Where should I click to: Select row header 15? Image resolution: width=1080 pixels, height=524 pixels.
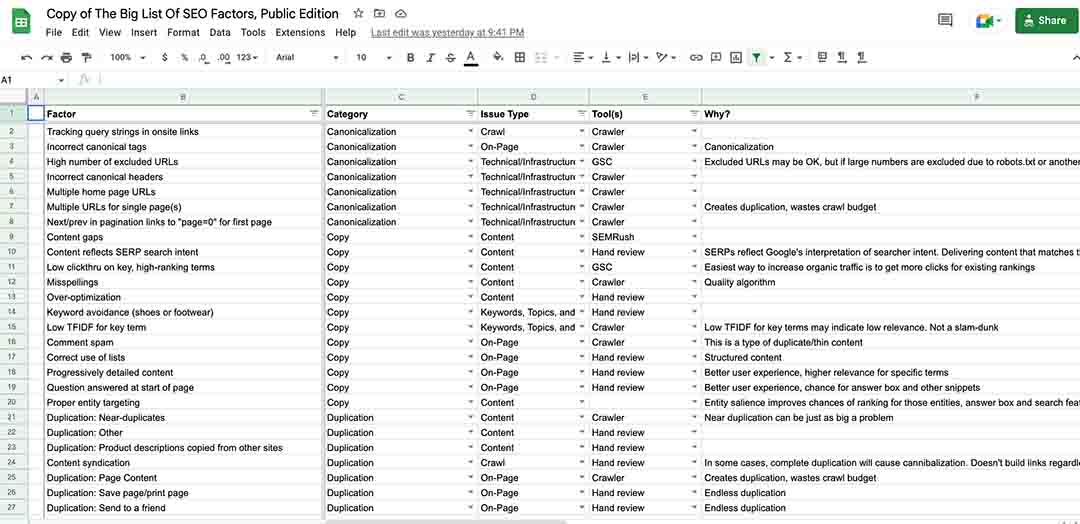[12, 328]
